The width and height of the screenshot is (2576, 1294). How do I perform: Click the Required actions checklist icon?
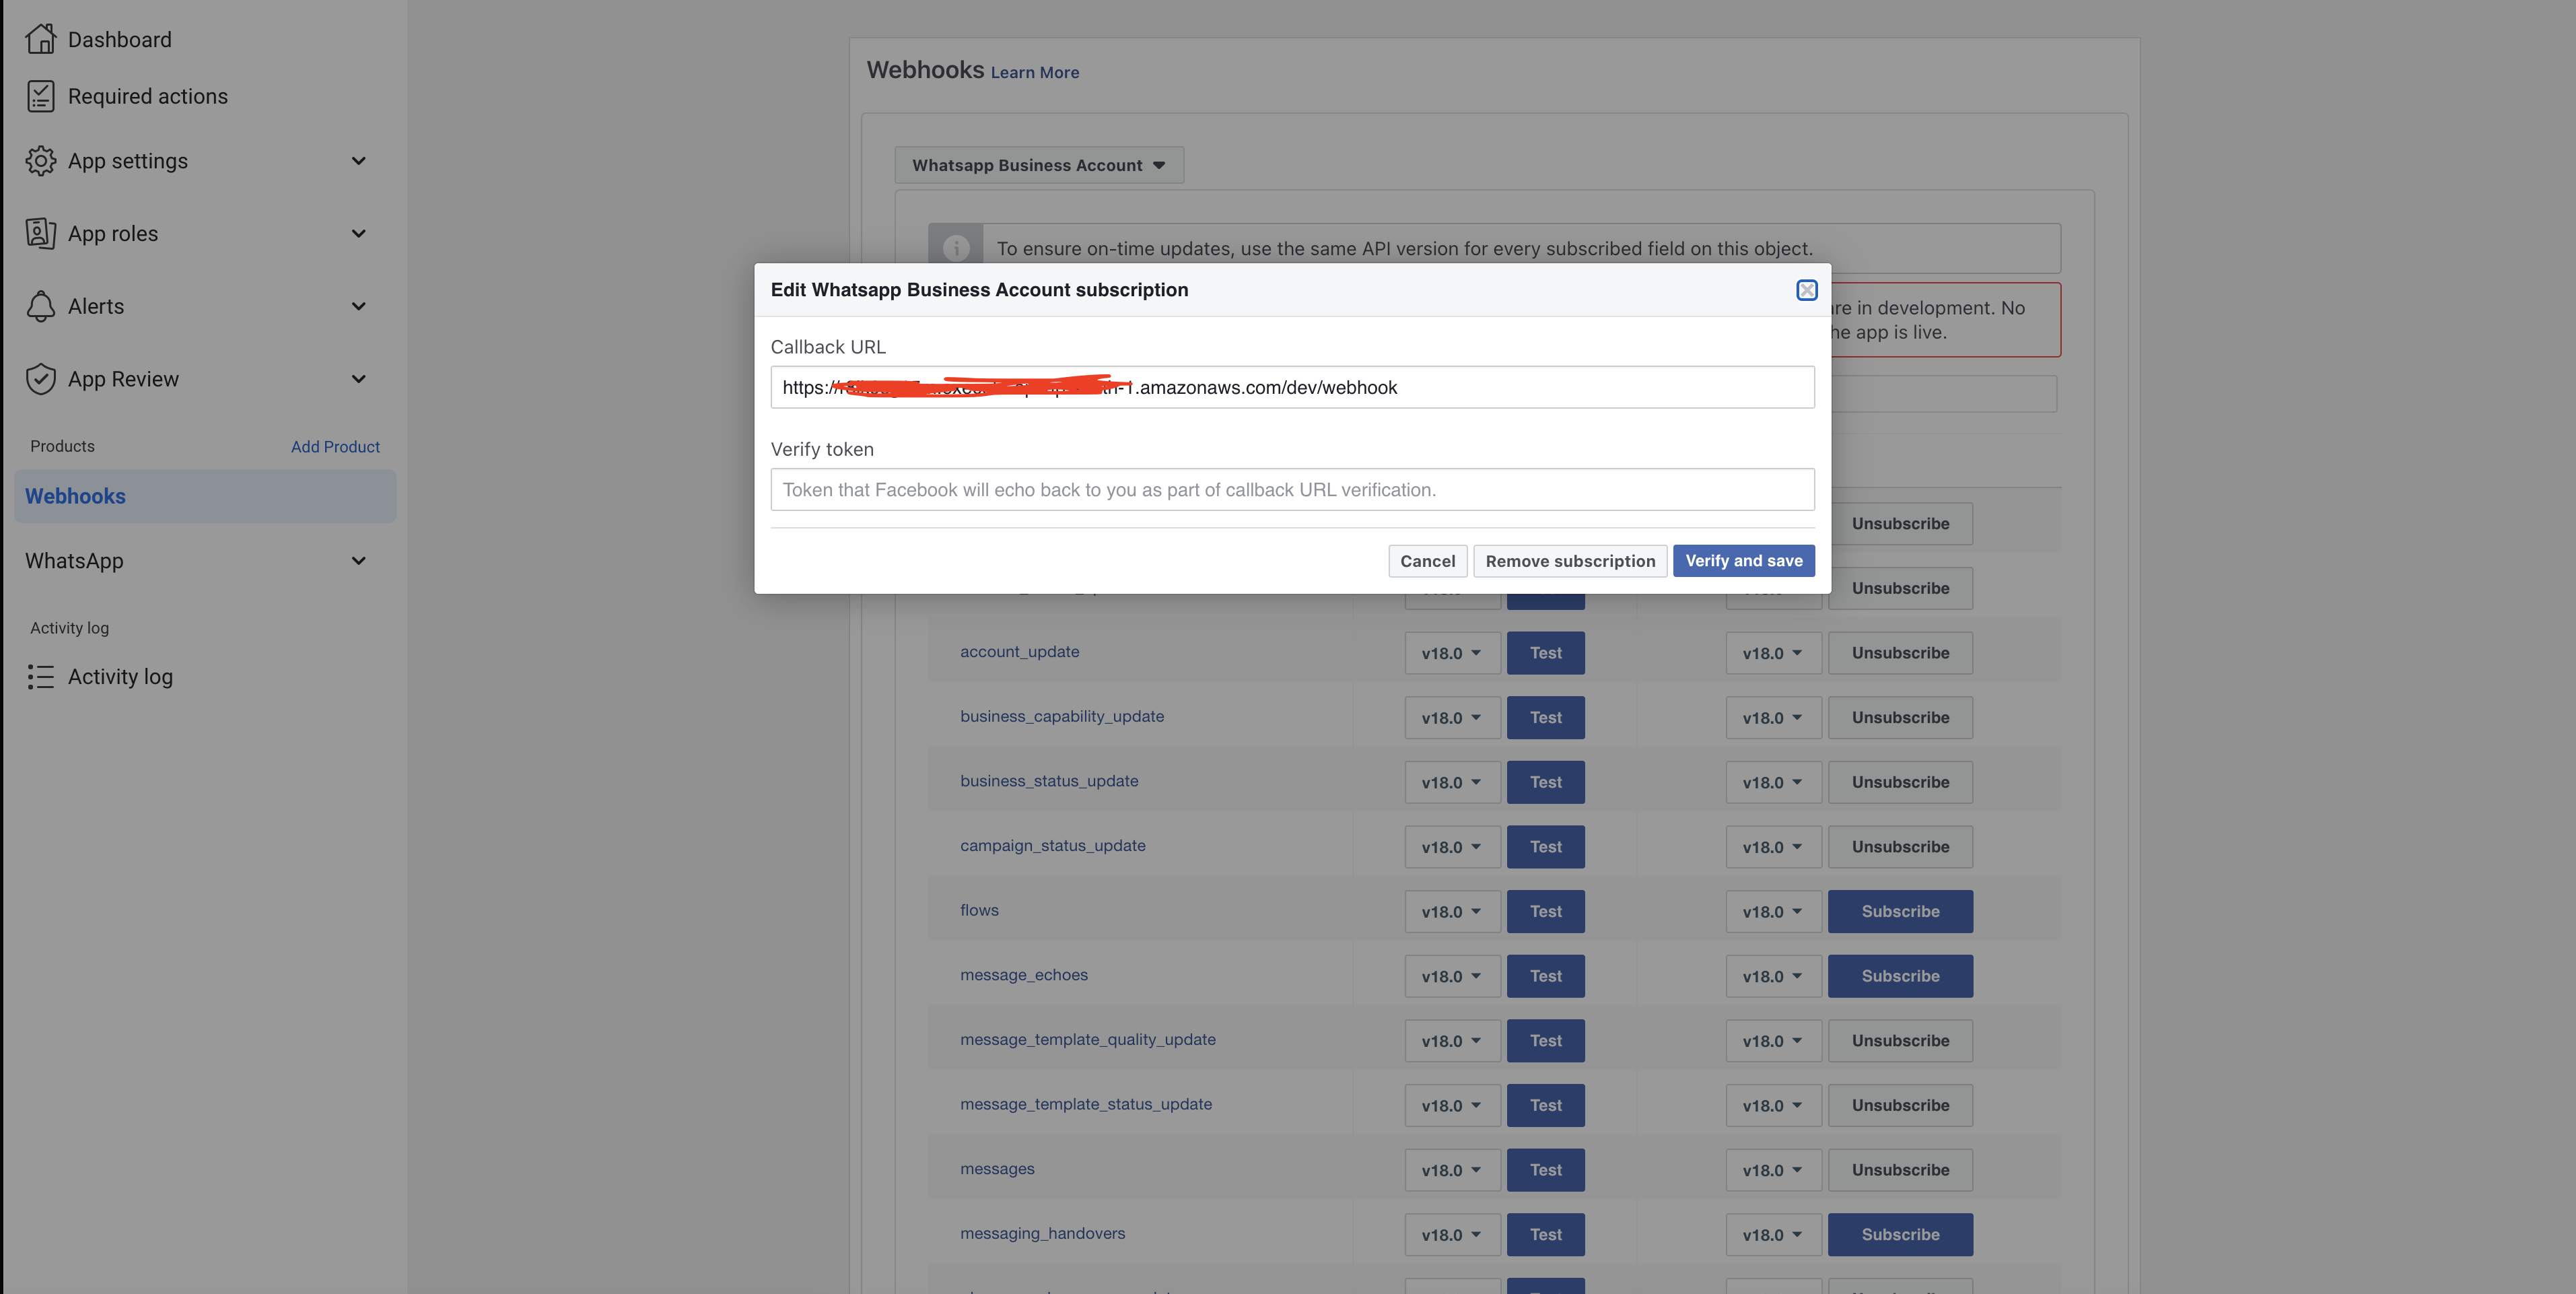40,96
